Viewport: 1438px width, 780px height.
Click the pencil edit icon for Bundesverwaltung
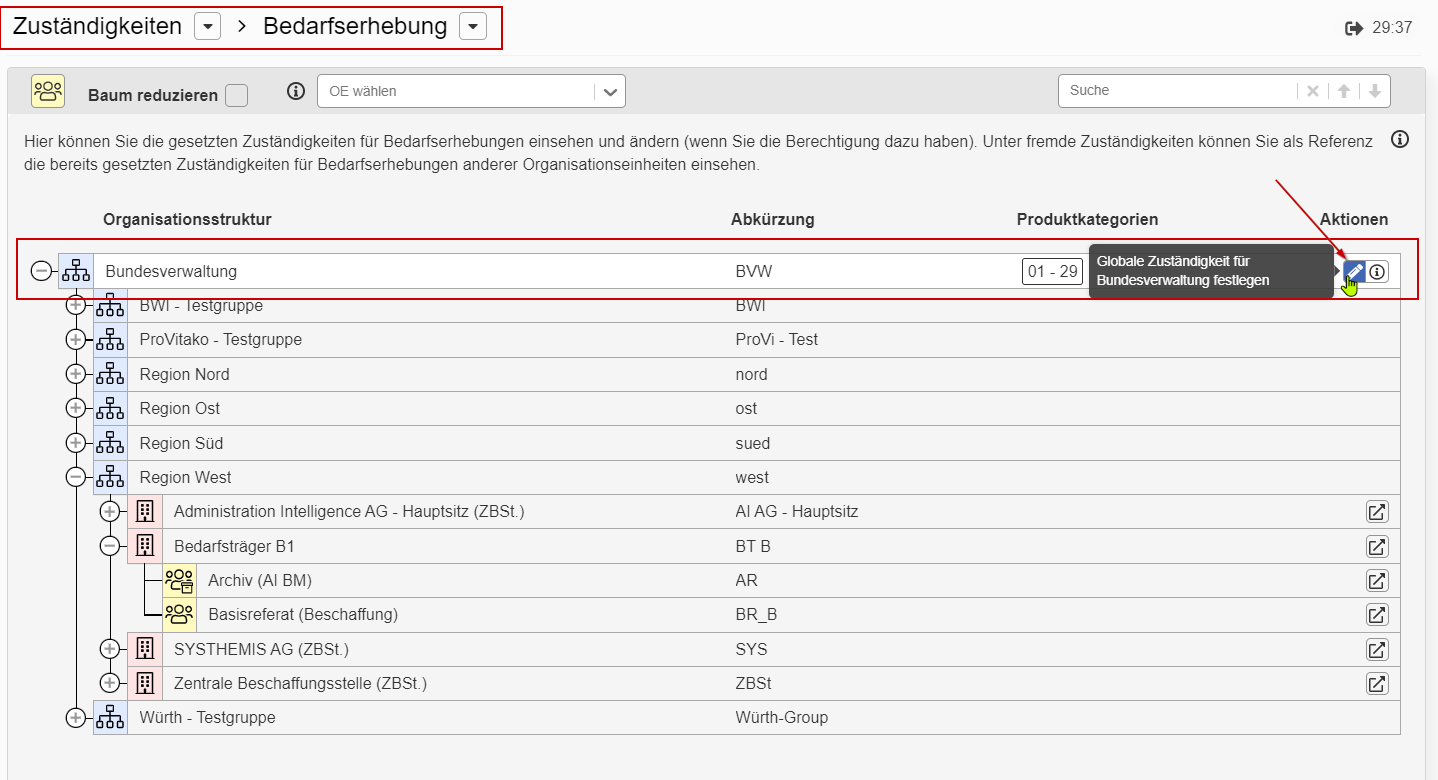[1354, 271]
